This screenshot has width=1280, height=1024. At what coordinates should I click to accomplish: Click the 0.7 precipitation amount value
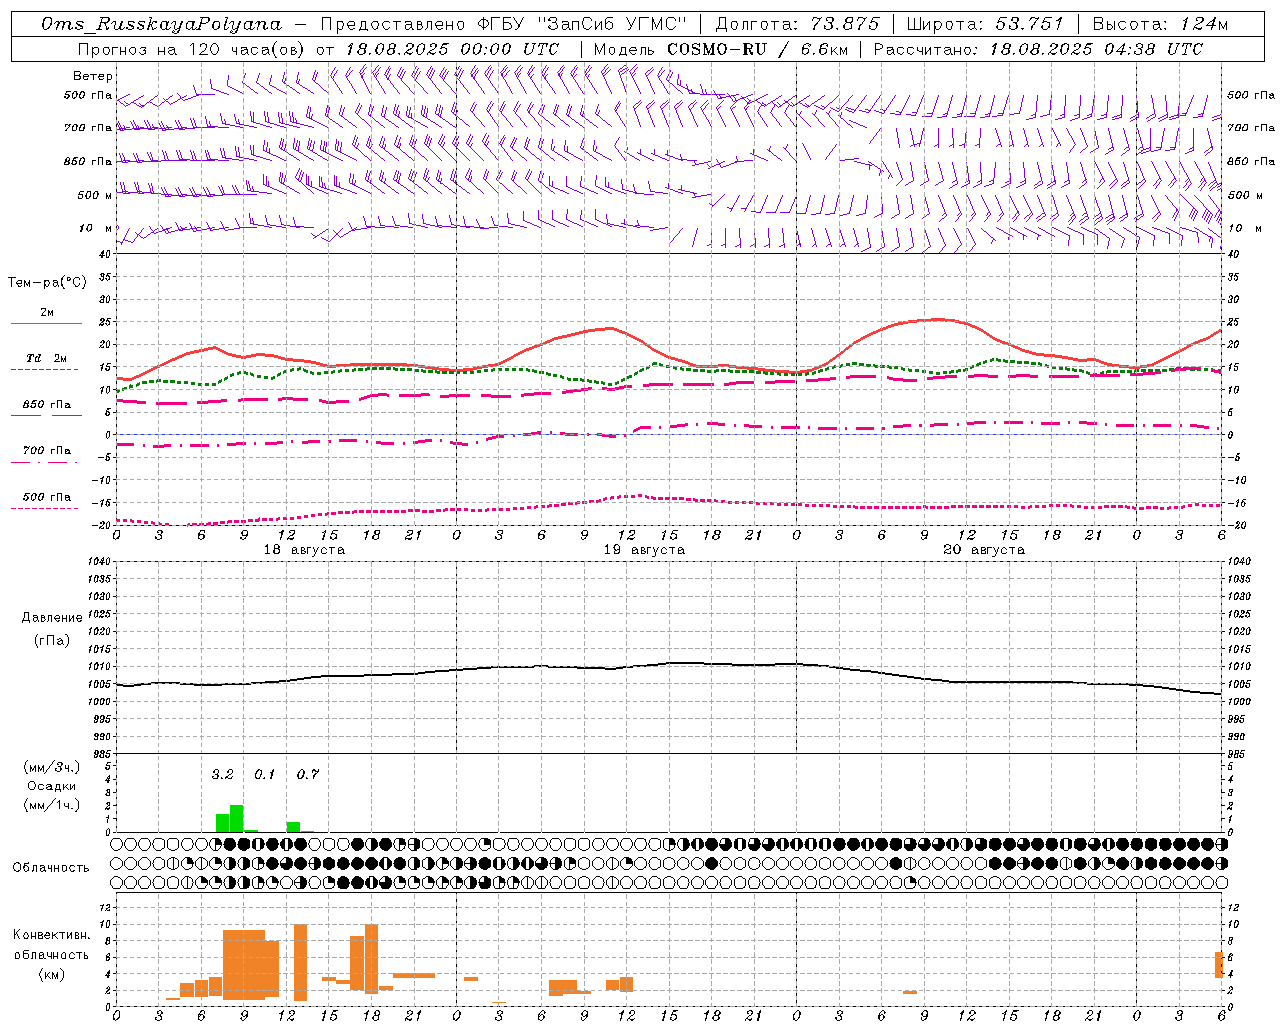coord(307,775)
